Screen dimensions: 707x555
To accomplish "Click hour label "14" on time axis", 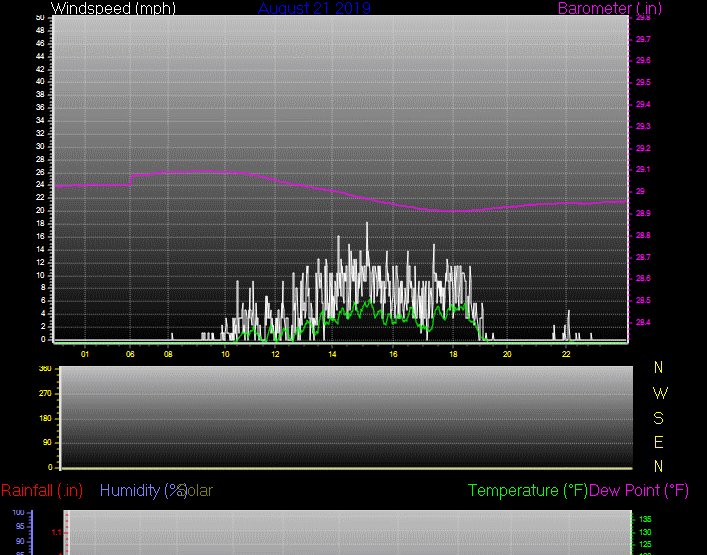I will [332, 354].
